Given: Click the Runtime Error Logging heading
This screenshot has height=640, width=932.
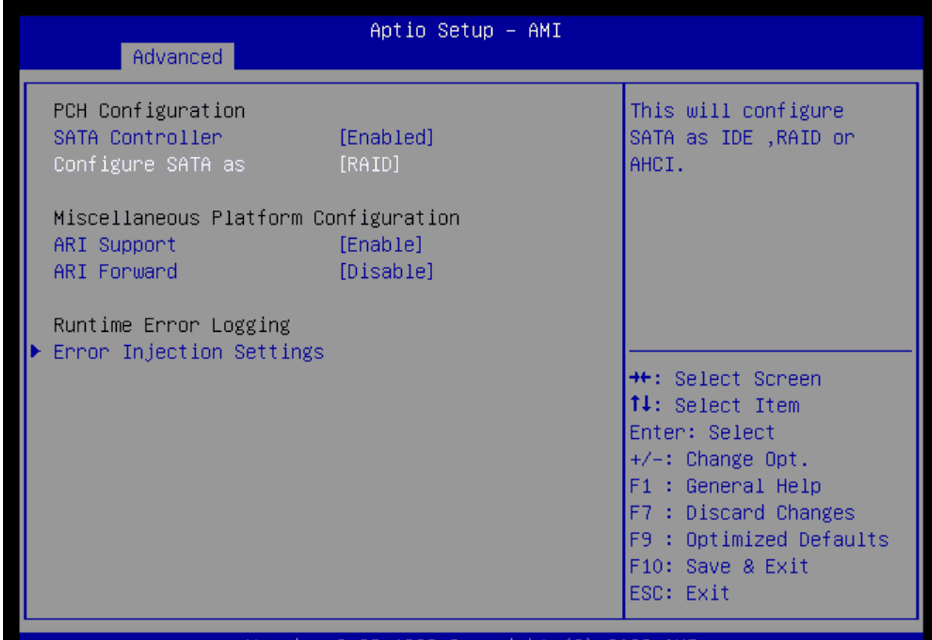Looking at the screenshot, I should pyautogui.click(x=171, y=324).
